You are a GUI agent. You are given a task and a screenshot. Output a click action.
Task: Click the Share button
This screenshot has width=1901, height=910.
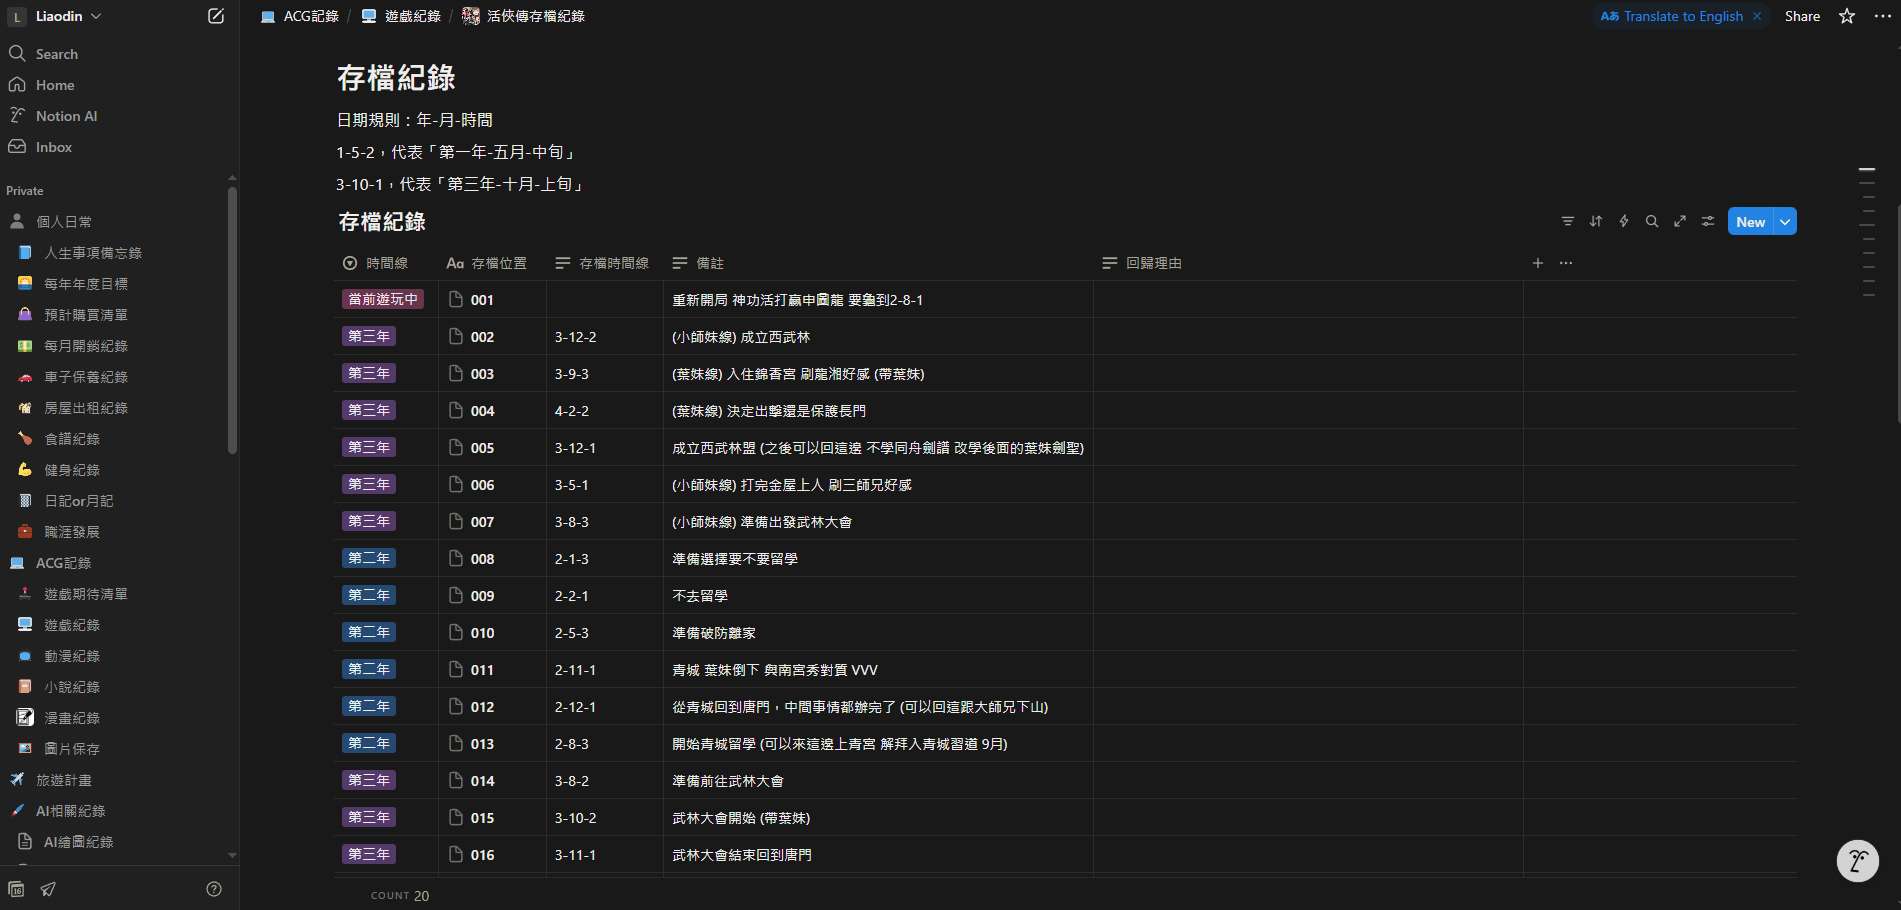[x=1802, y=16]
